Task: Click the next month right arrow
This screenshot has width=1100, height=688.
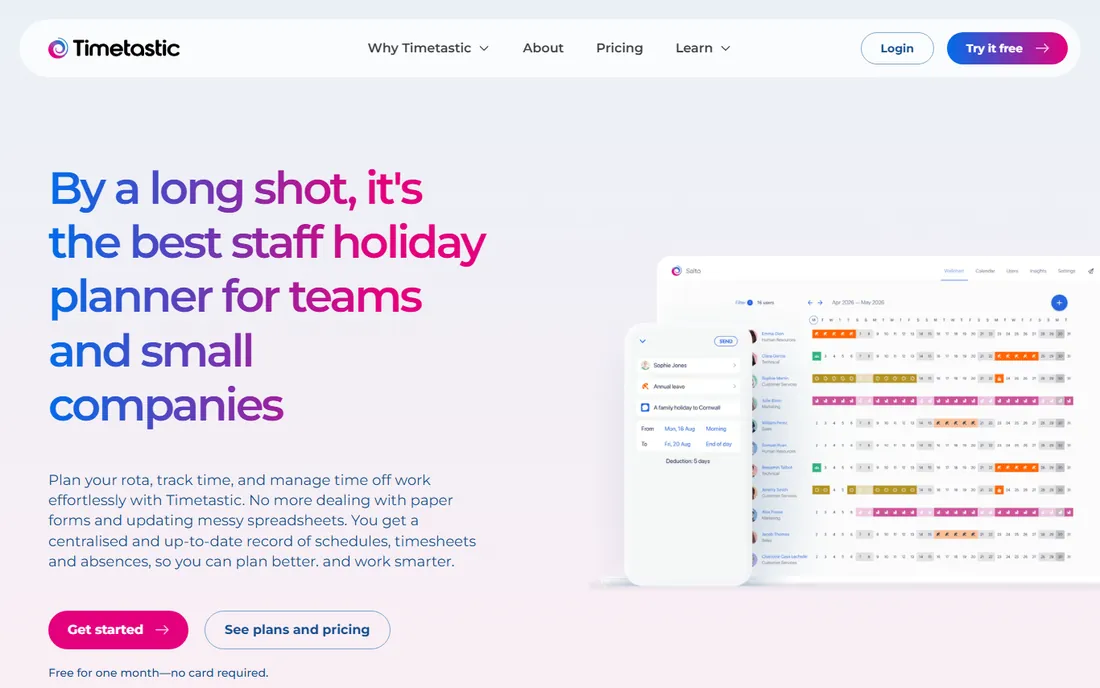Action: pos(820,303)
